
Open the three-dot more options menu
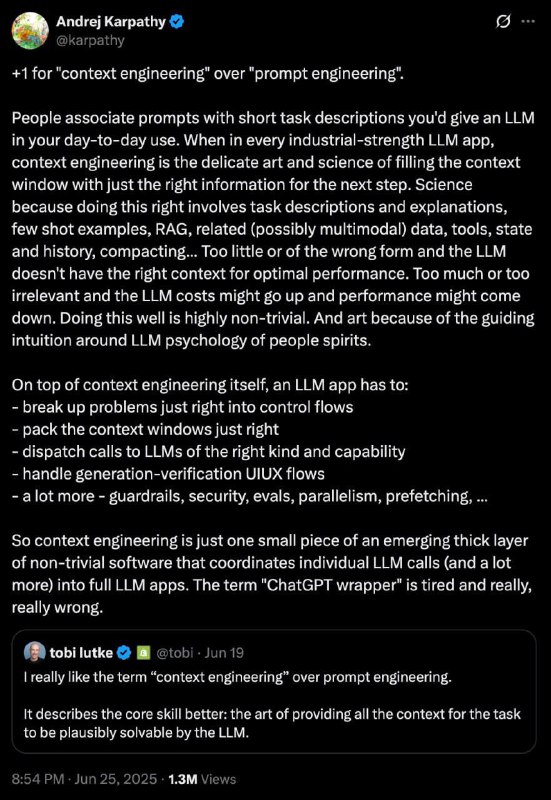(528, 21)
